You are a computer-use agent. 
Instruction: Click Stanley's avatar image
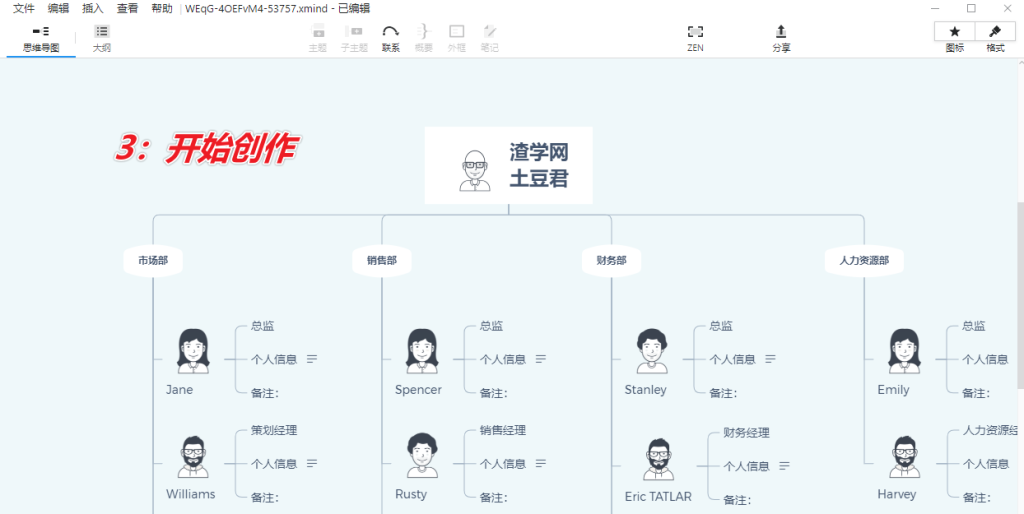(652, 351)
